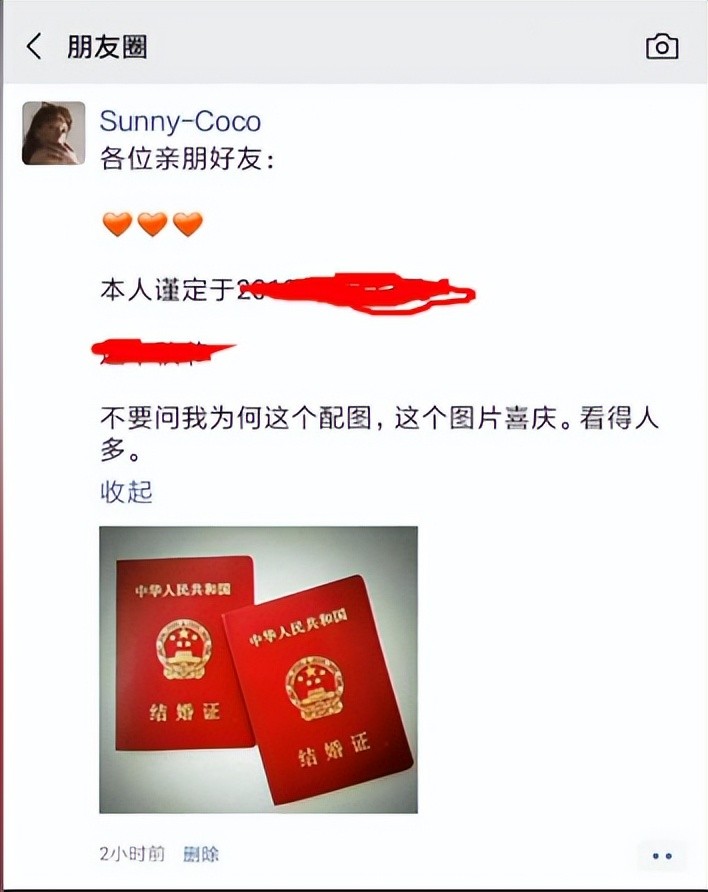
Task: Open the camera to post a moment
Action: 662,46
